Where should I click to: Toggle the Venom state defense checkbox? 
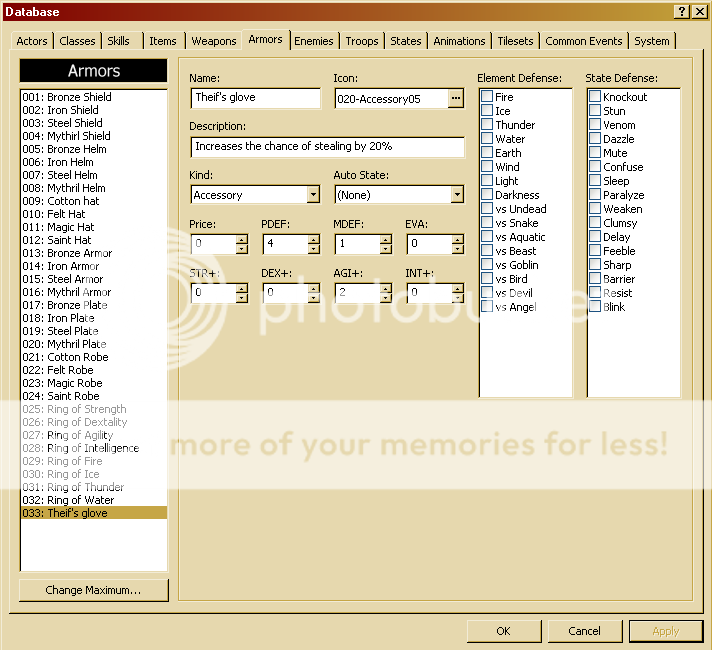pyautogui.click(x=595, y=125)
